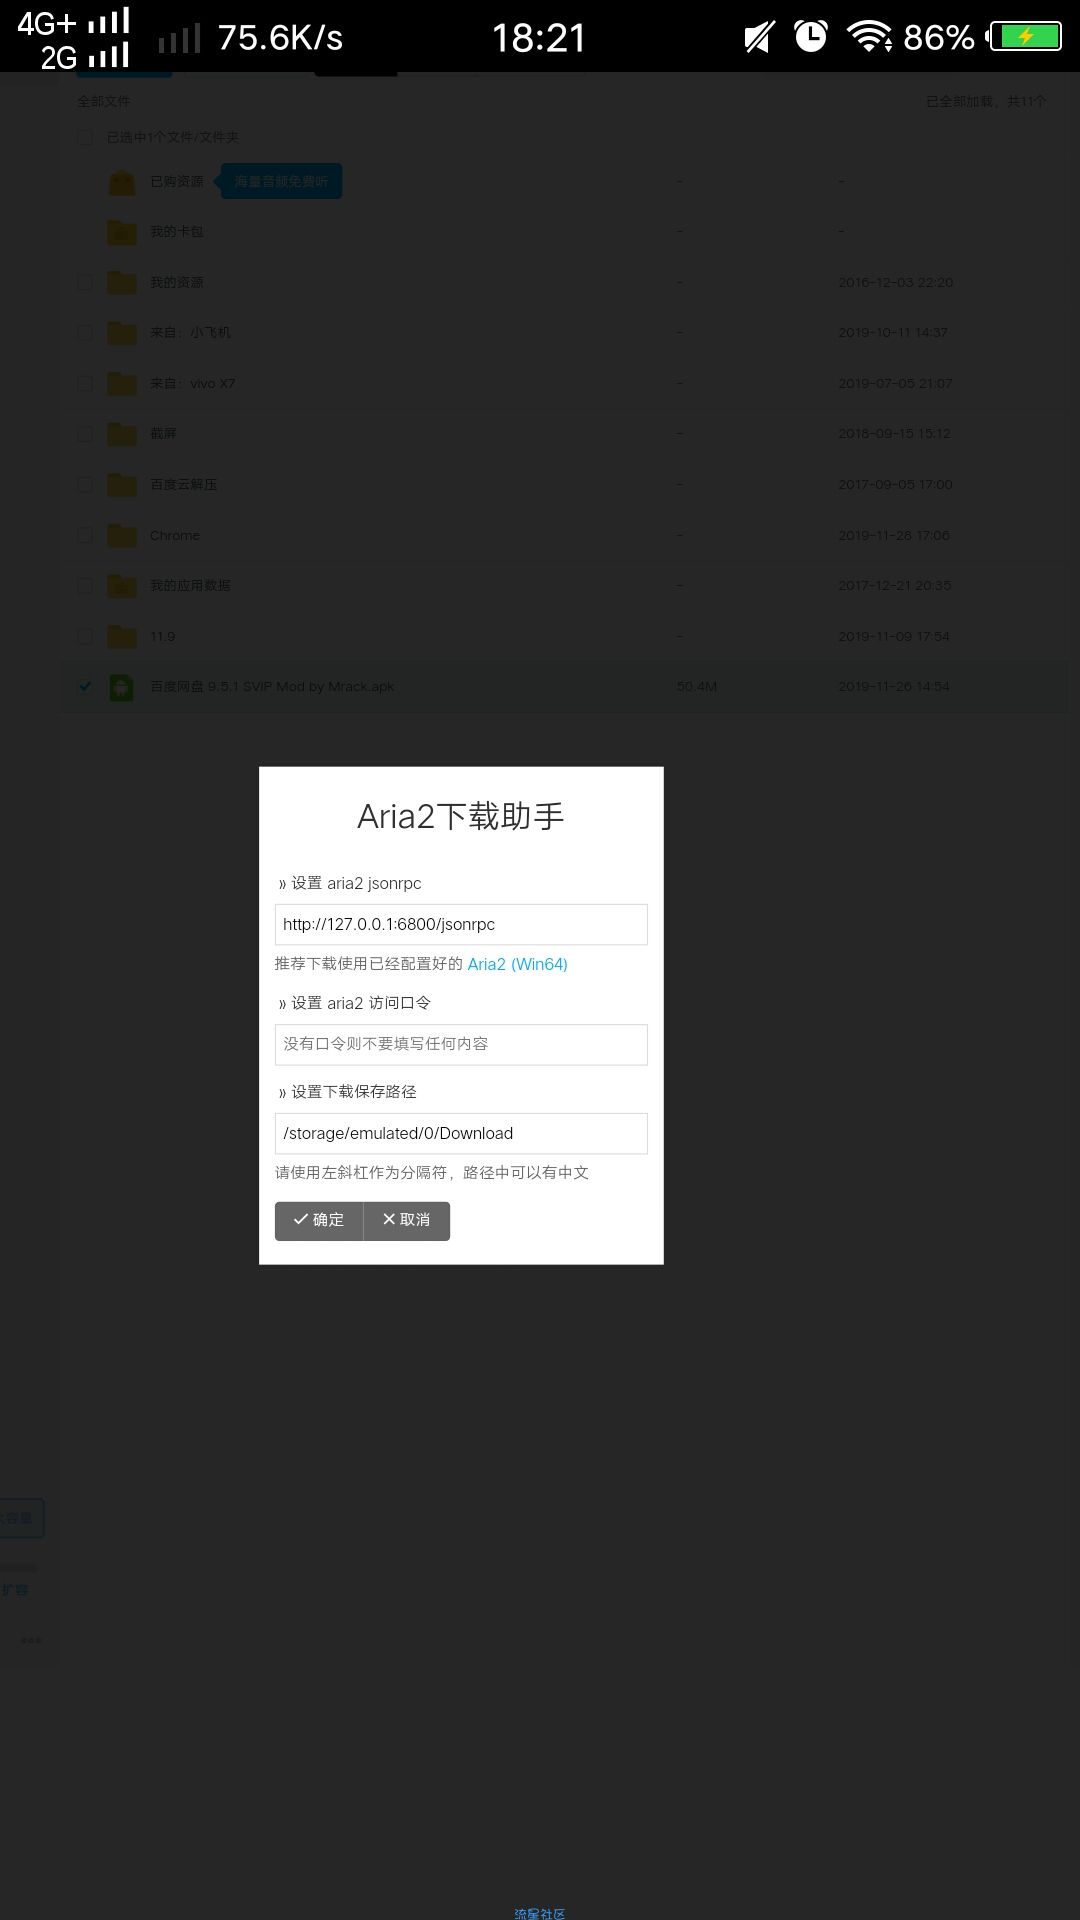The image size is (1080, 1920).
Task: Toggle checkbox for 11.9 folder
Action: click(85, 636)
